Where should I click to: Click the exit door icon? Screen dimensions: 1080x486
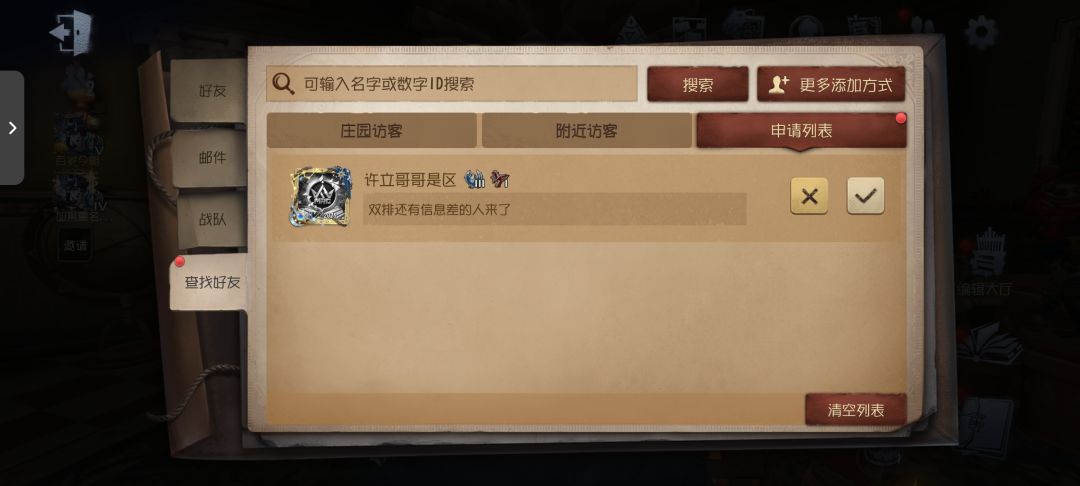71,32
